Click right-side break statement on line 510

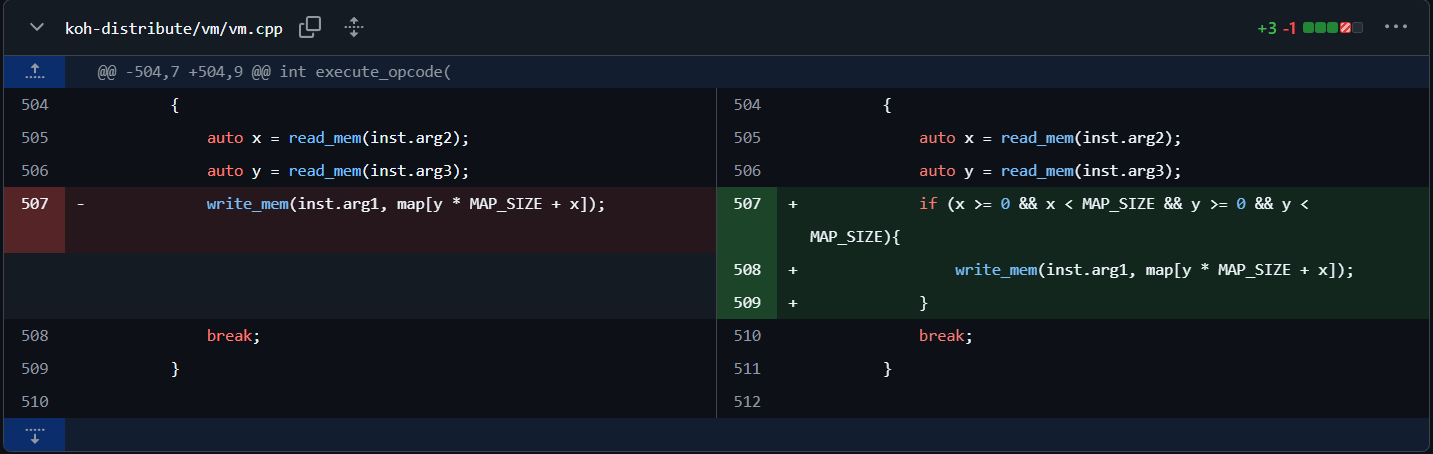(x=945, y=336)
